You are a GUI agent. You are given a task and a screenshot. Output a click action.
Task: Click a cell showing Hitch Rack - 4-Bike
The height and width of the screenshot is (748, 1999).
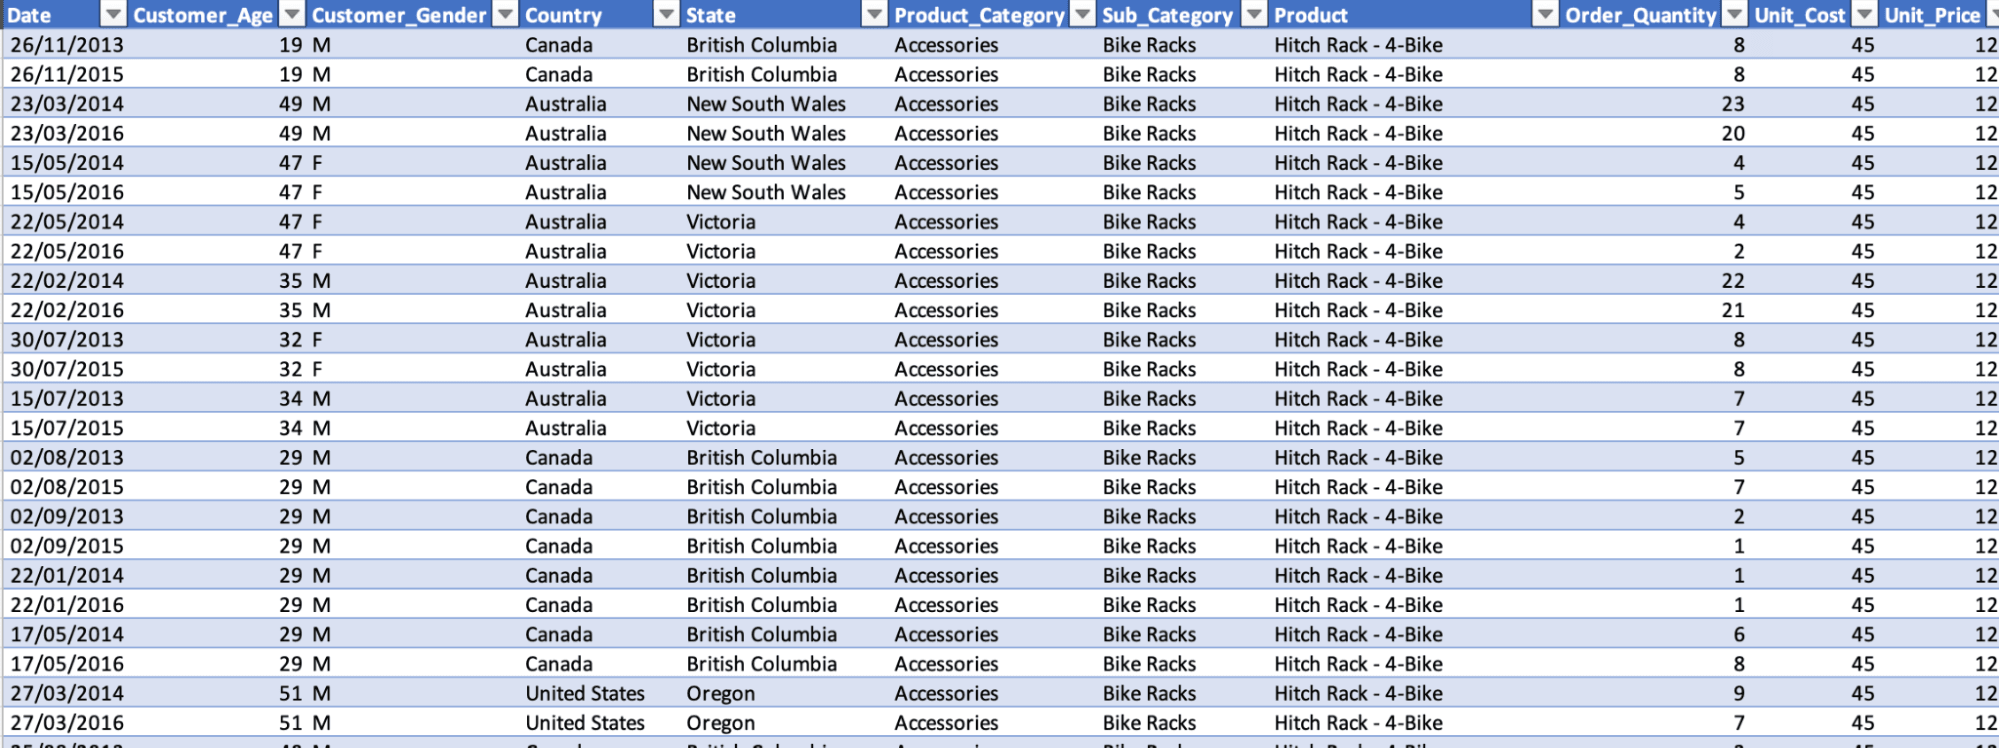point(1358,44)
